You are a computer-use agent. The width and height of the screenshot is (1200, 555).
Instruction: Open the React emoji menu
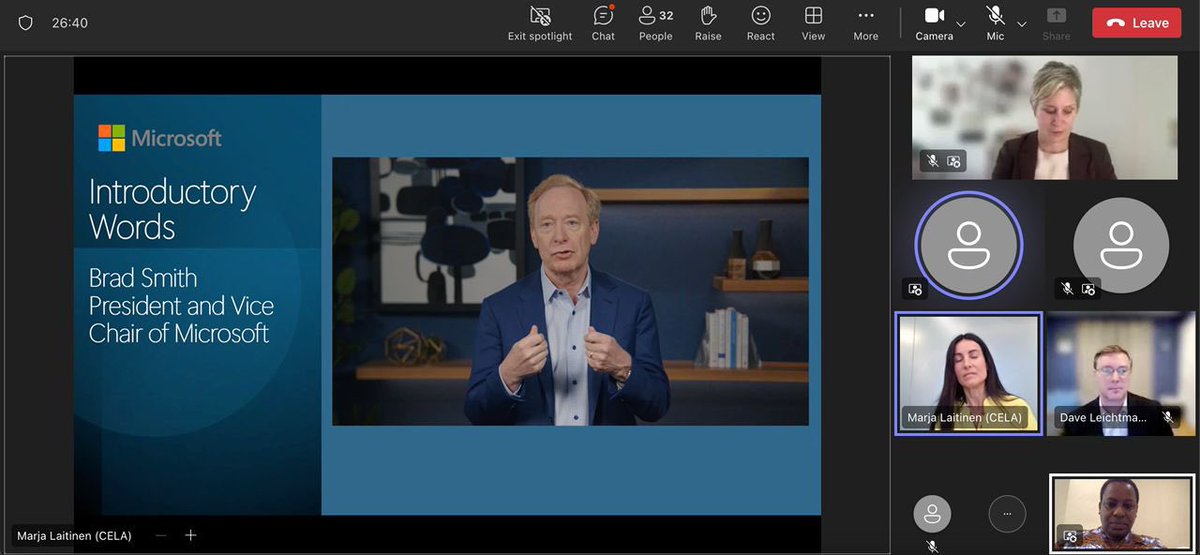click(761, 23)
